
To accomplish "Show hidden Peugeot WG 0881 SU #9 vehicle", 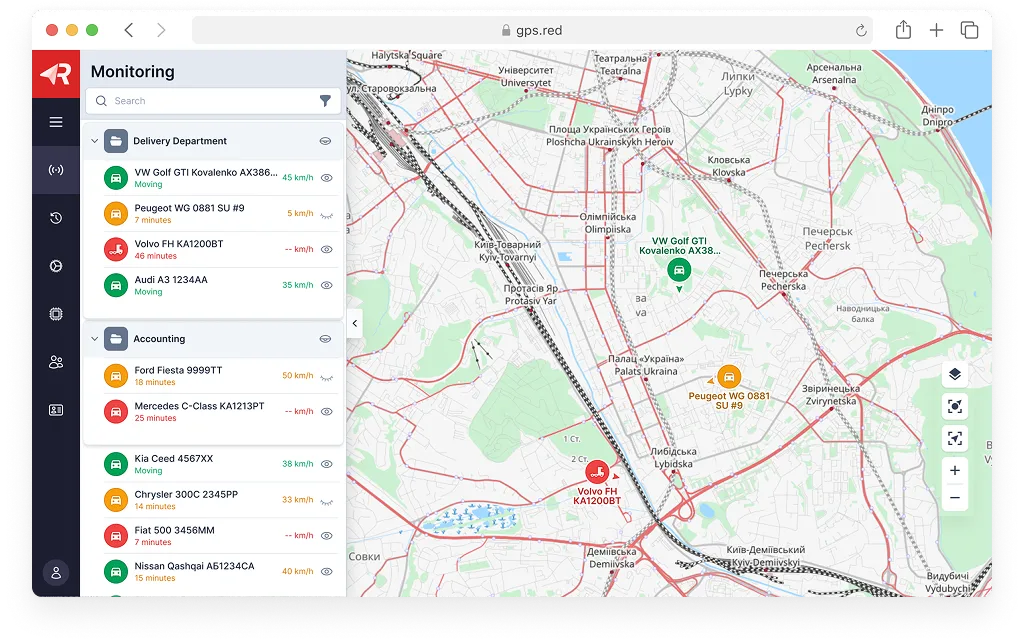I will [x=326, y=214].
